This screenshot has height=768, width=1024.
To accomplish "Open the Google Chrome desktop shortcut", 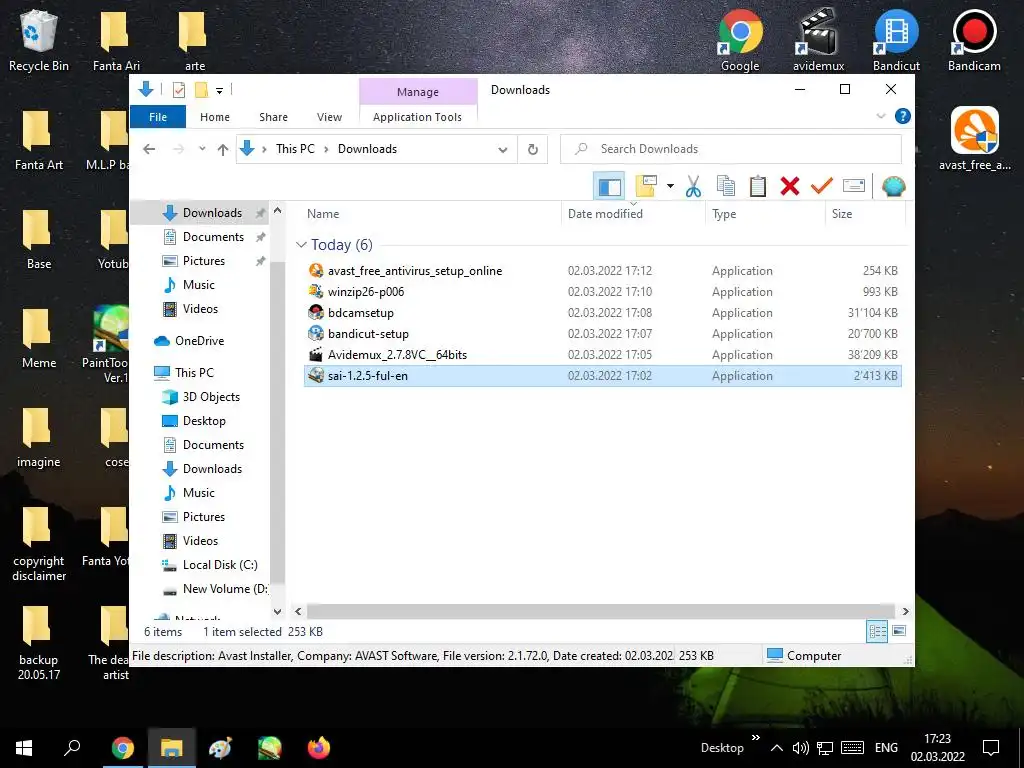I will (x=740, y=40).
